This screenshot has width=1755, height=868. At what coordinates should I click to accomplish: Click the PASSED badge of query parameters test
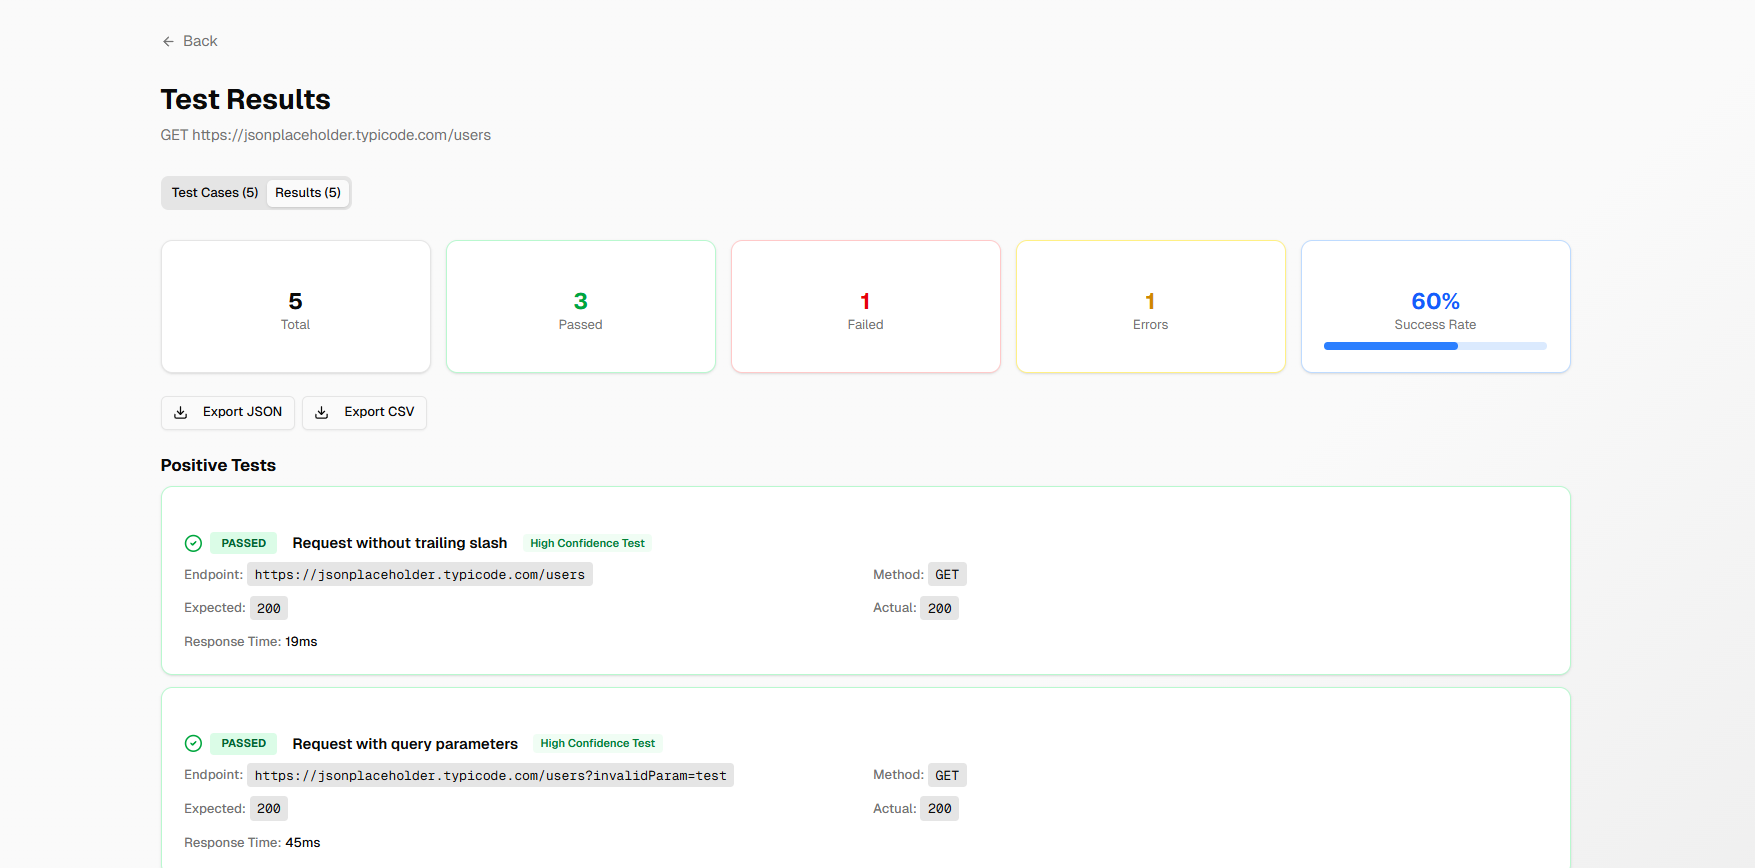point(244,743)
